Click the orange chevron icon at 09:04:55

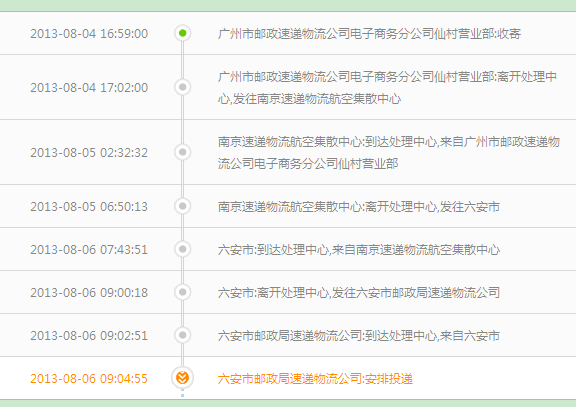coord(183,378)
